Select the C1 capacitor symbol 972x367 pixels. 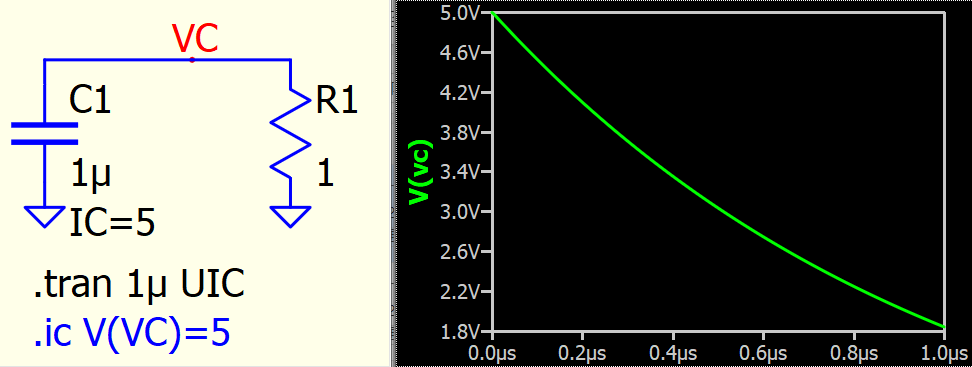[x=45, y=133]
